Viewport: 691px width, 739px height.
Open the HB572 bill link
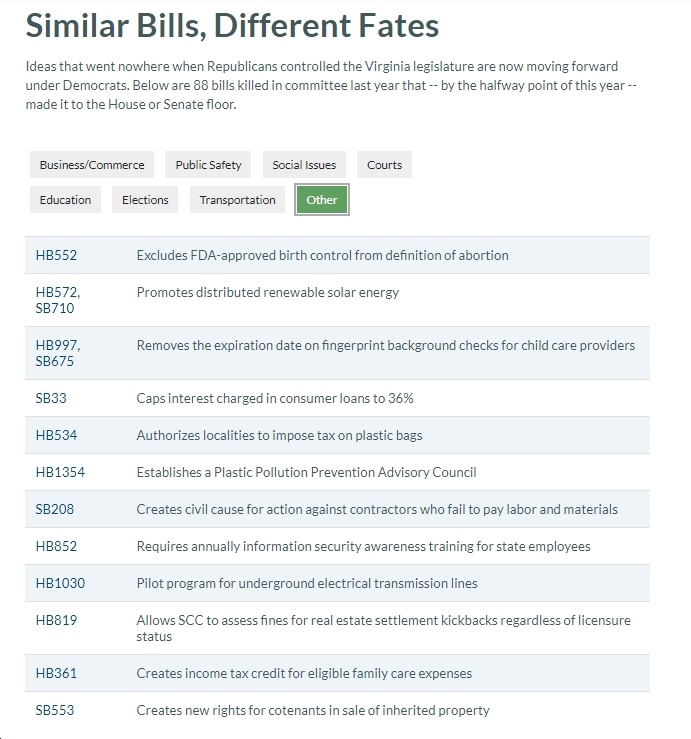(57, 292)
